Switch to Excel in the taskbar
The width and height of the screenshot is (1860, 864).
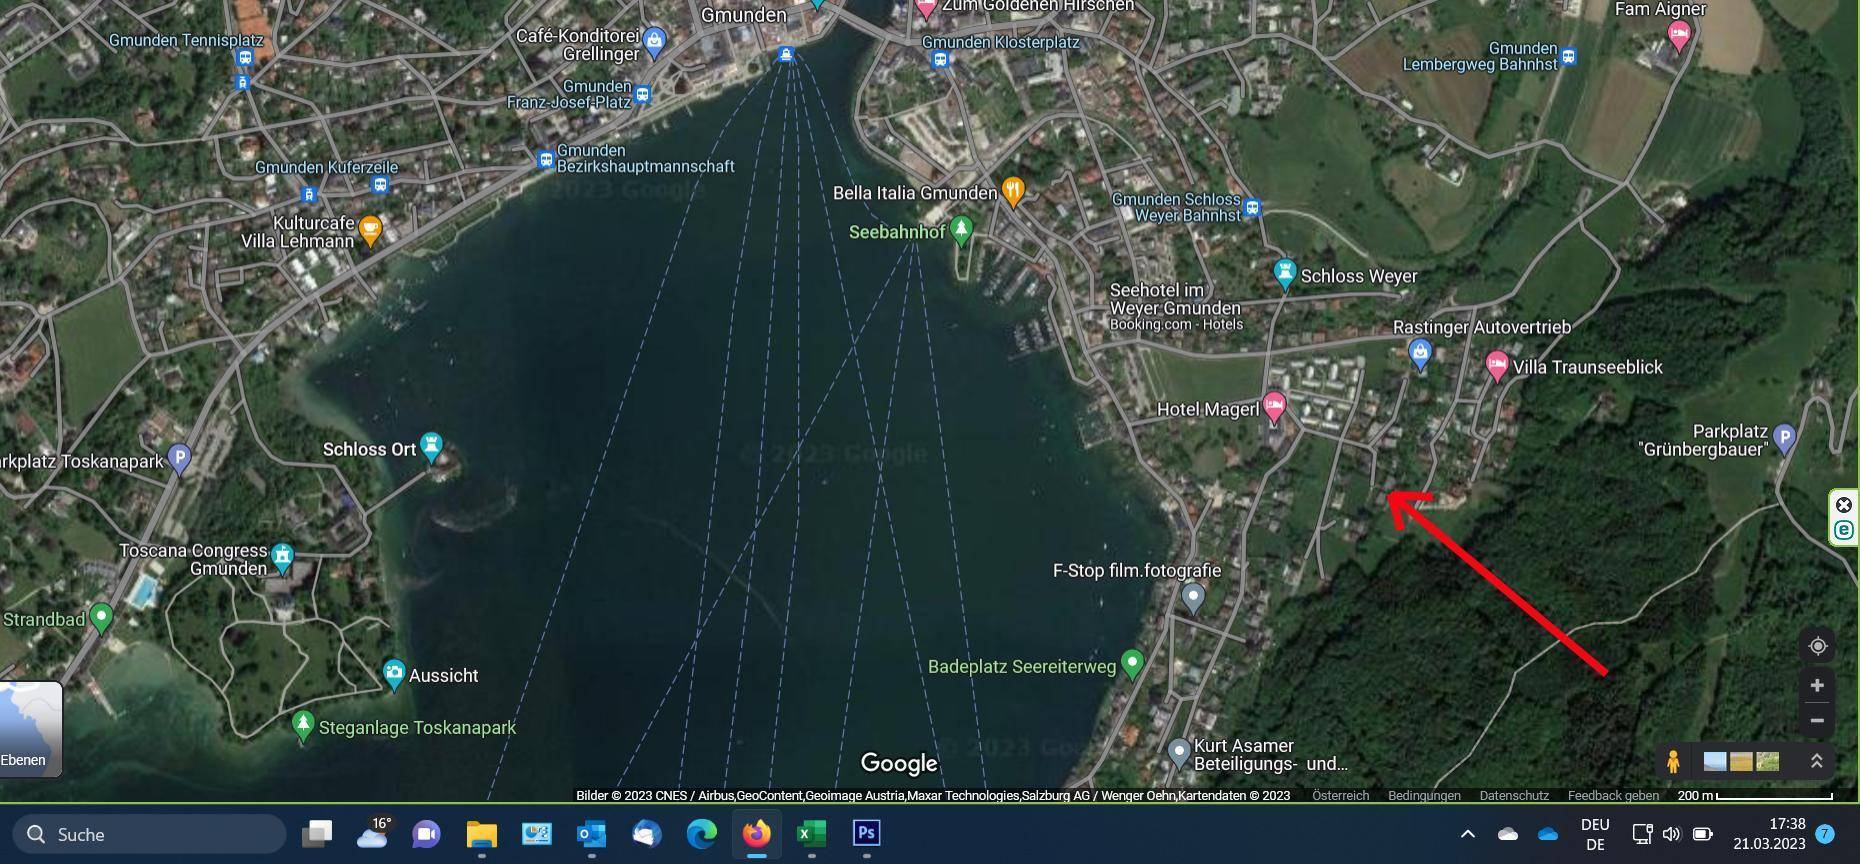[x=811, y=833]
